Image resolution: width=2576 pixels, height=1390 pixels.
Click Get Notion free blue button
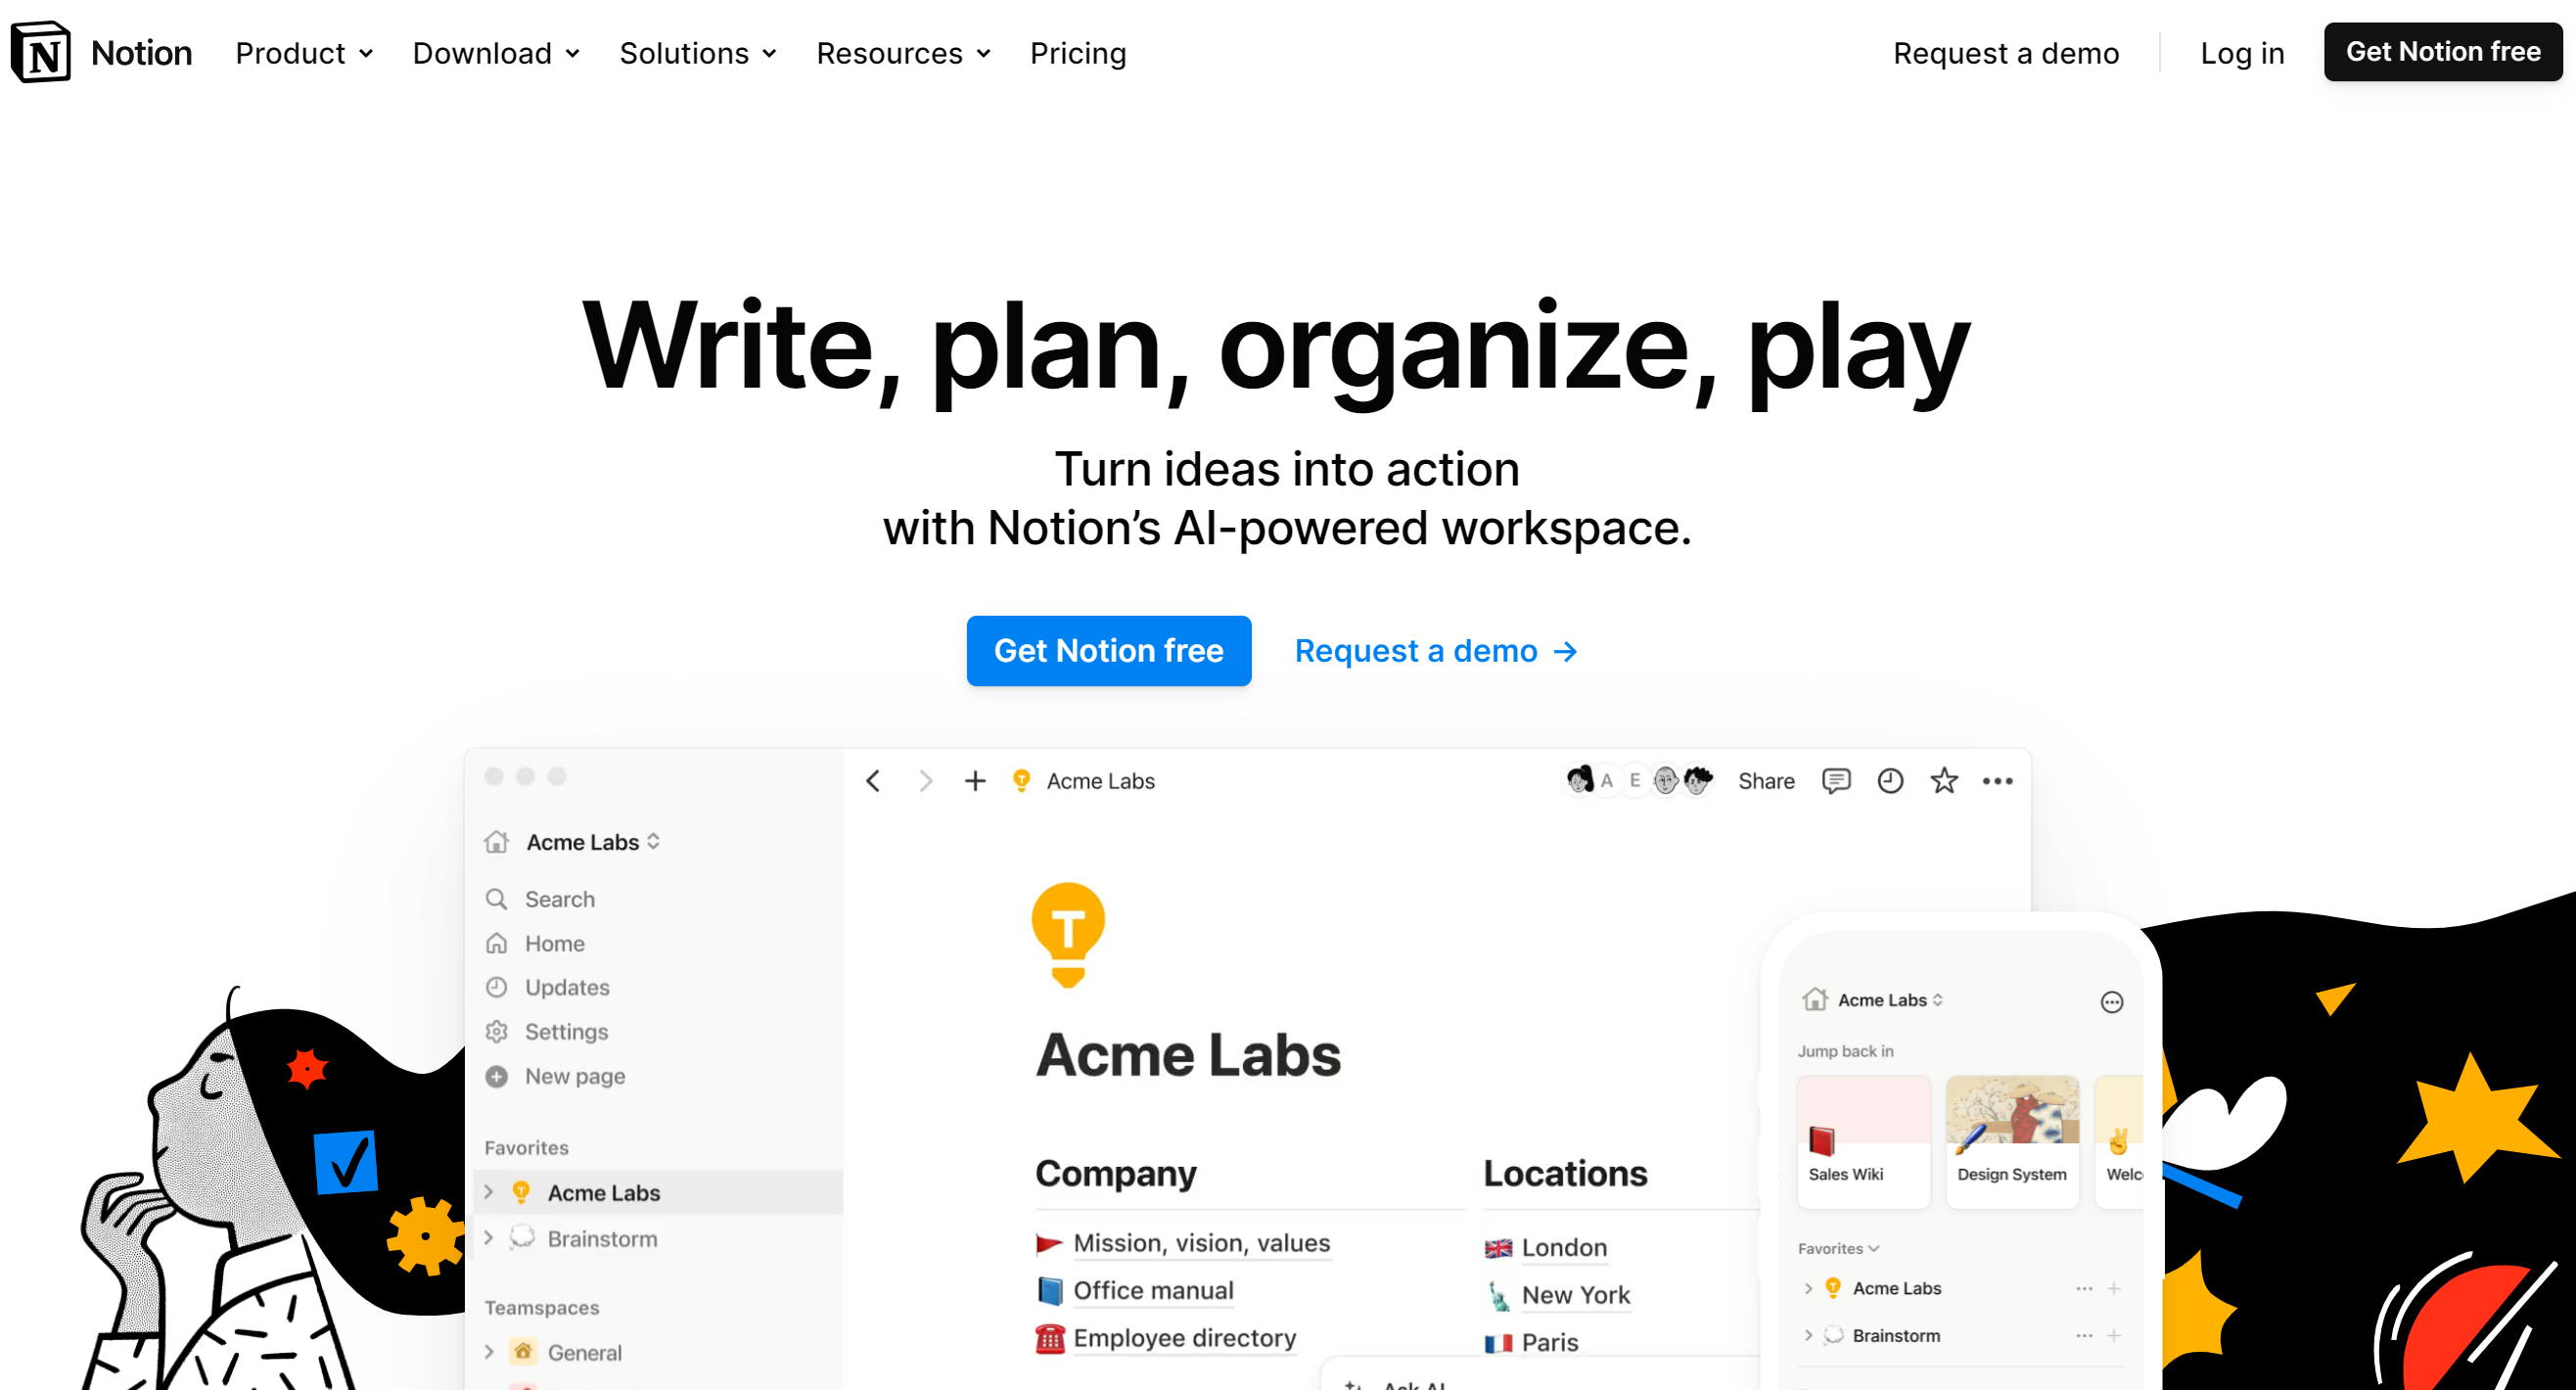point(1109,651)
